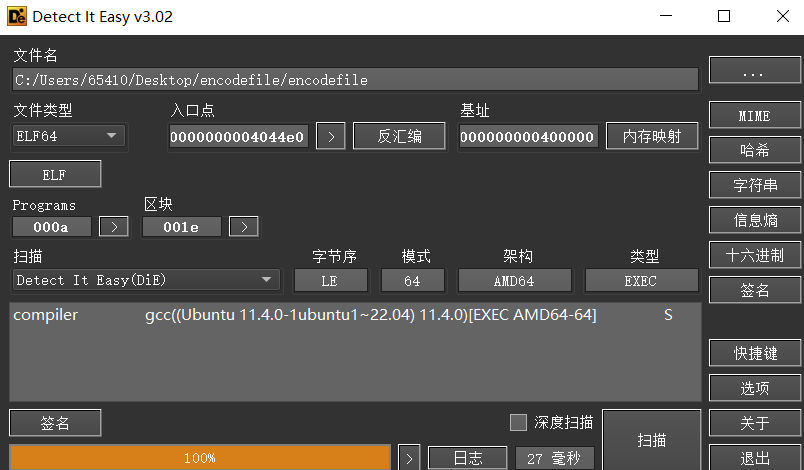Open the 十六进制 hex viewer
The image size is (804, 470).
(754, 255)
